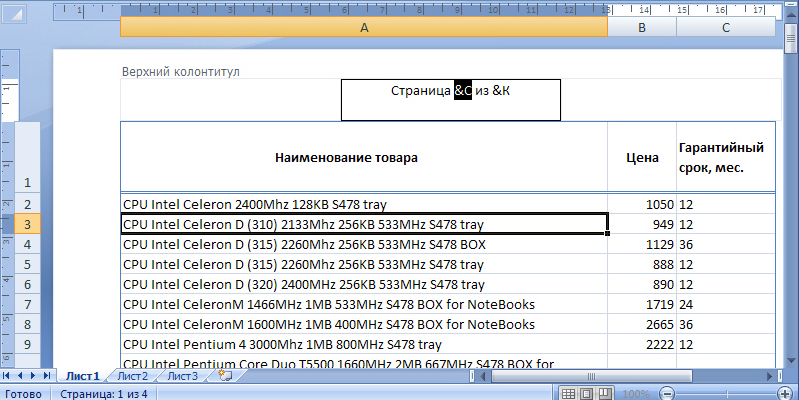Select price cell 2222

click(642, 344)
